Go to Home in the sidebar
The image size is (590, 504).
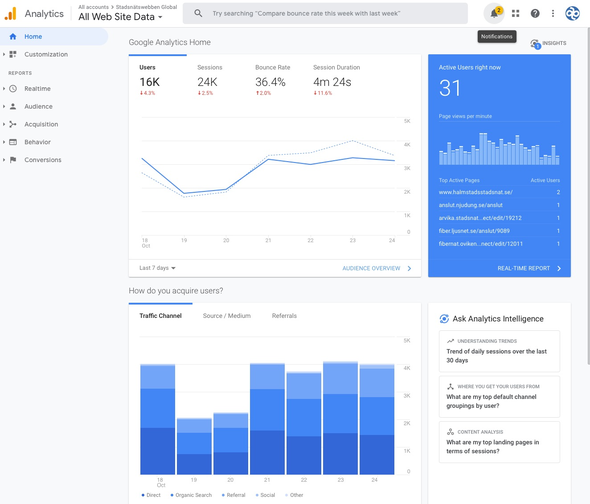coord(54,37)
